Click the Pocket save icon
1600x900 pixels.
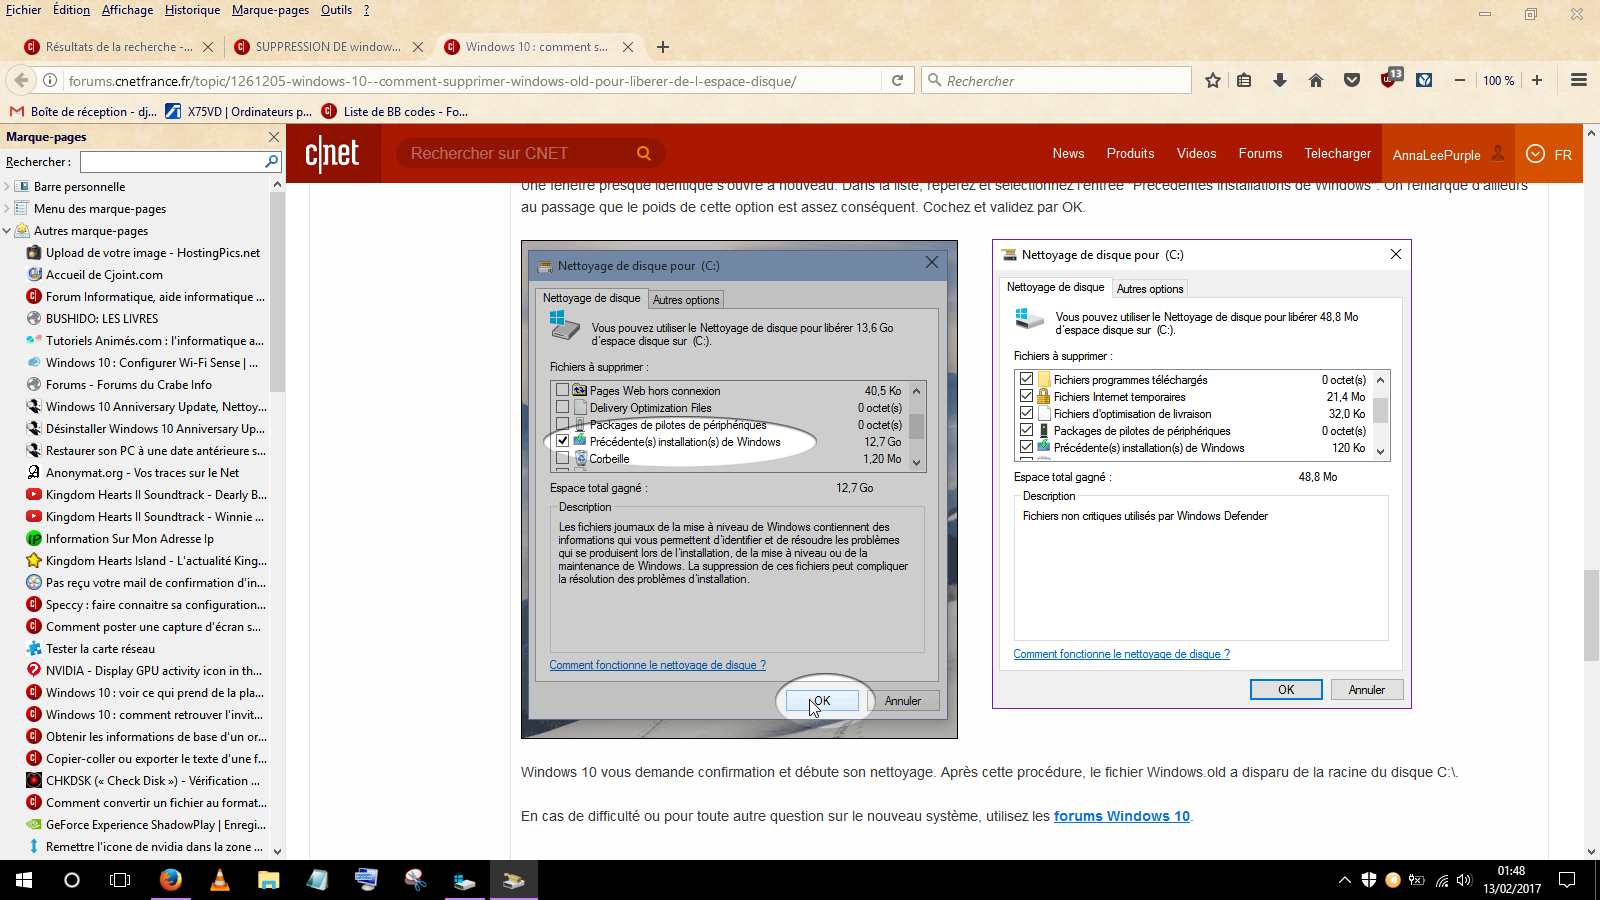[1352, 80]
